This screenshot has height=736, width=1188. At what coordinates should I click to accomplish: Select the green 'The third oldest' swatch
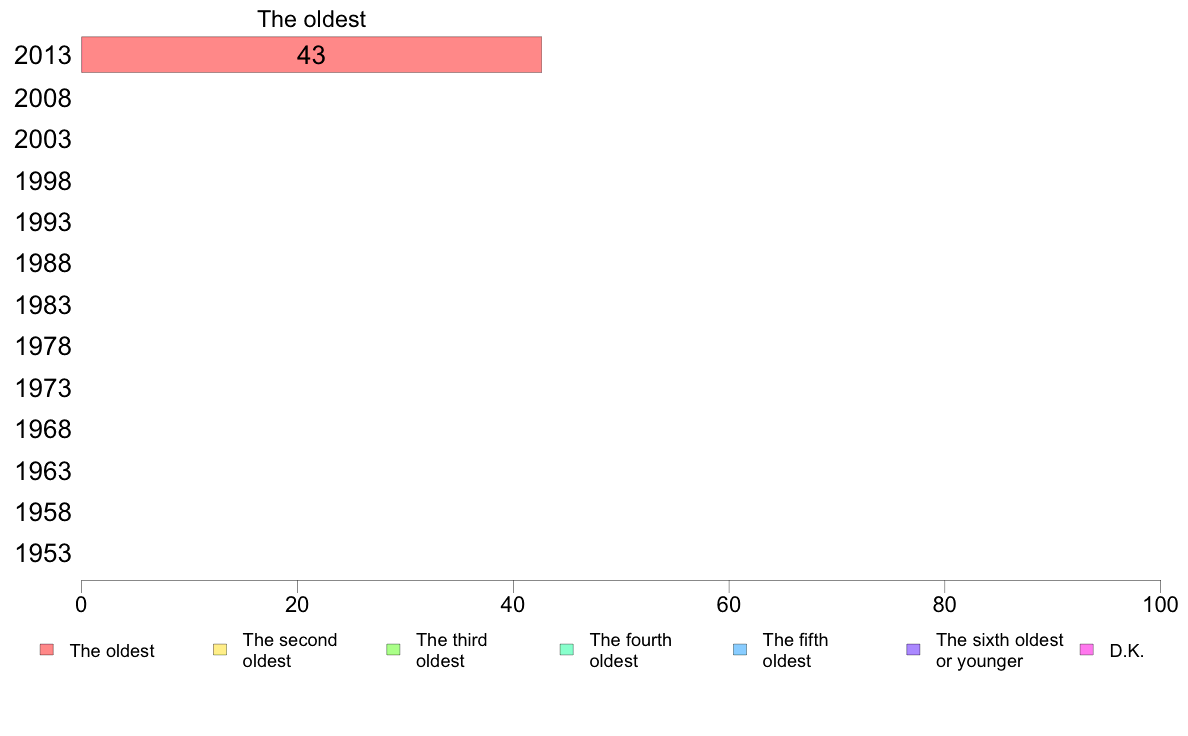393,650
